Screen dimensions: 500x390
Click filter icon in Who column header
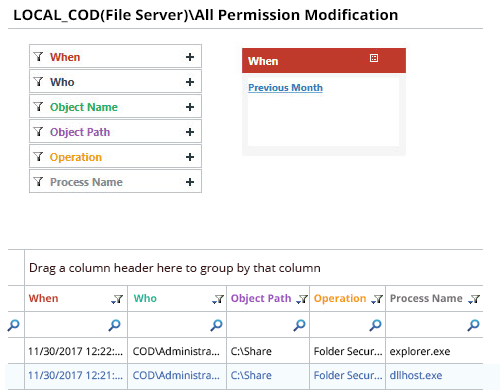218,299
